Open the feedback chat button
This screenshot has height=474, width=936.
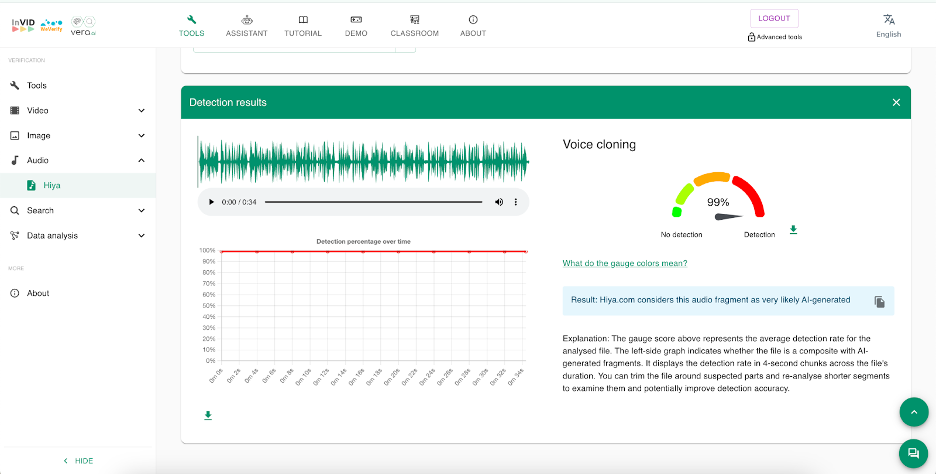click(913, 454)
